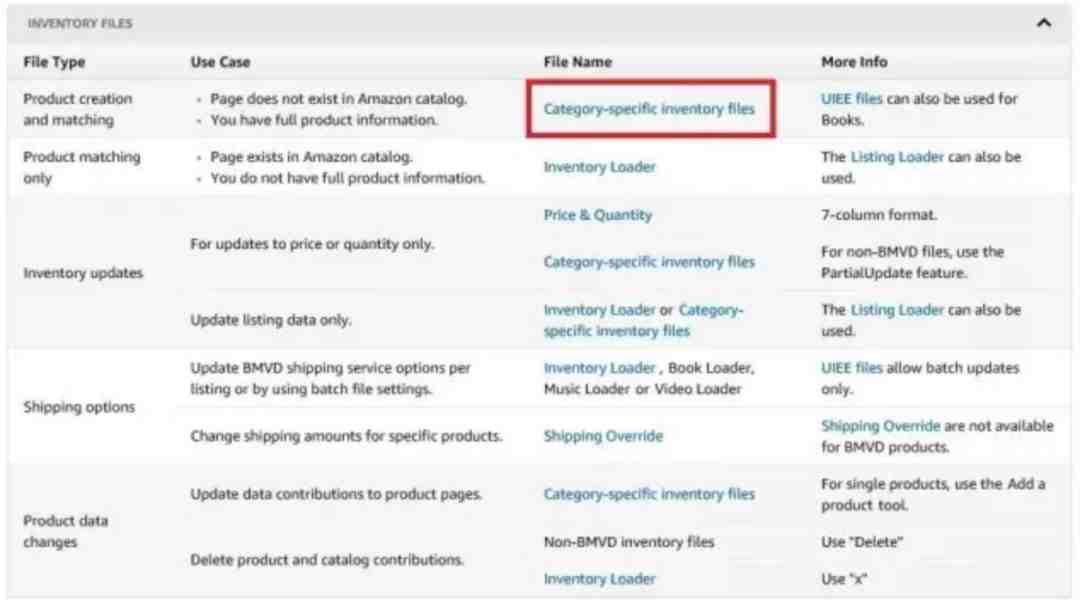Click the Use Case column header
1080x605 pixels.
coord(220,62)
